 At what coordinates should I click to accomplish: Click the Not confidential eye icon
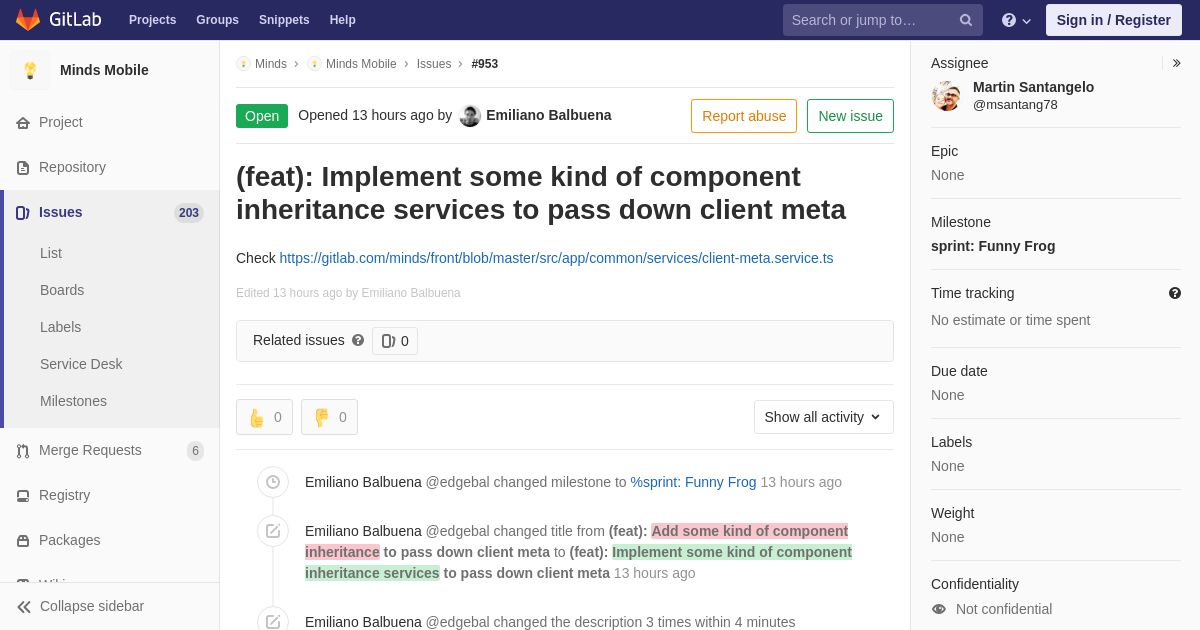(939, 609)
